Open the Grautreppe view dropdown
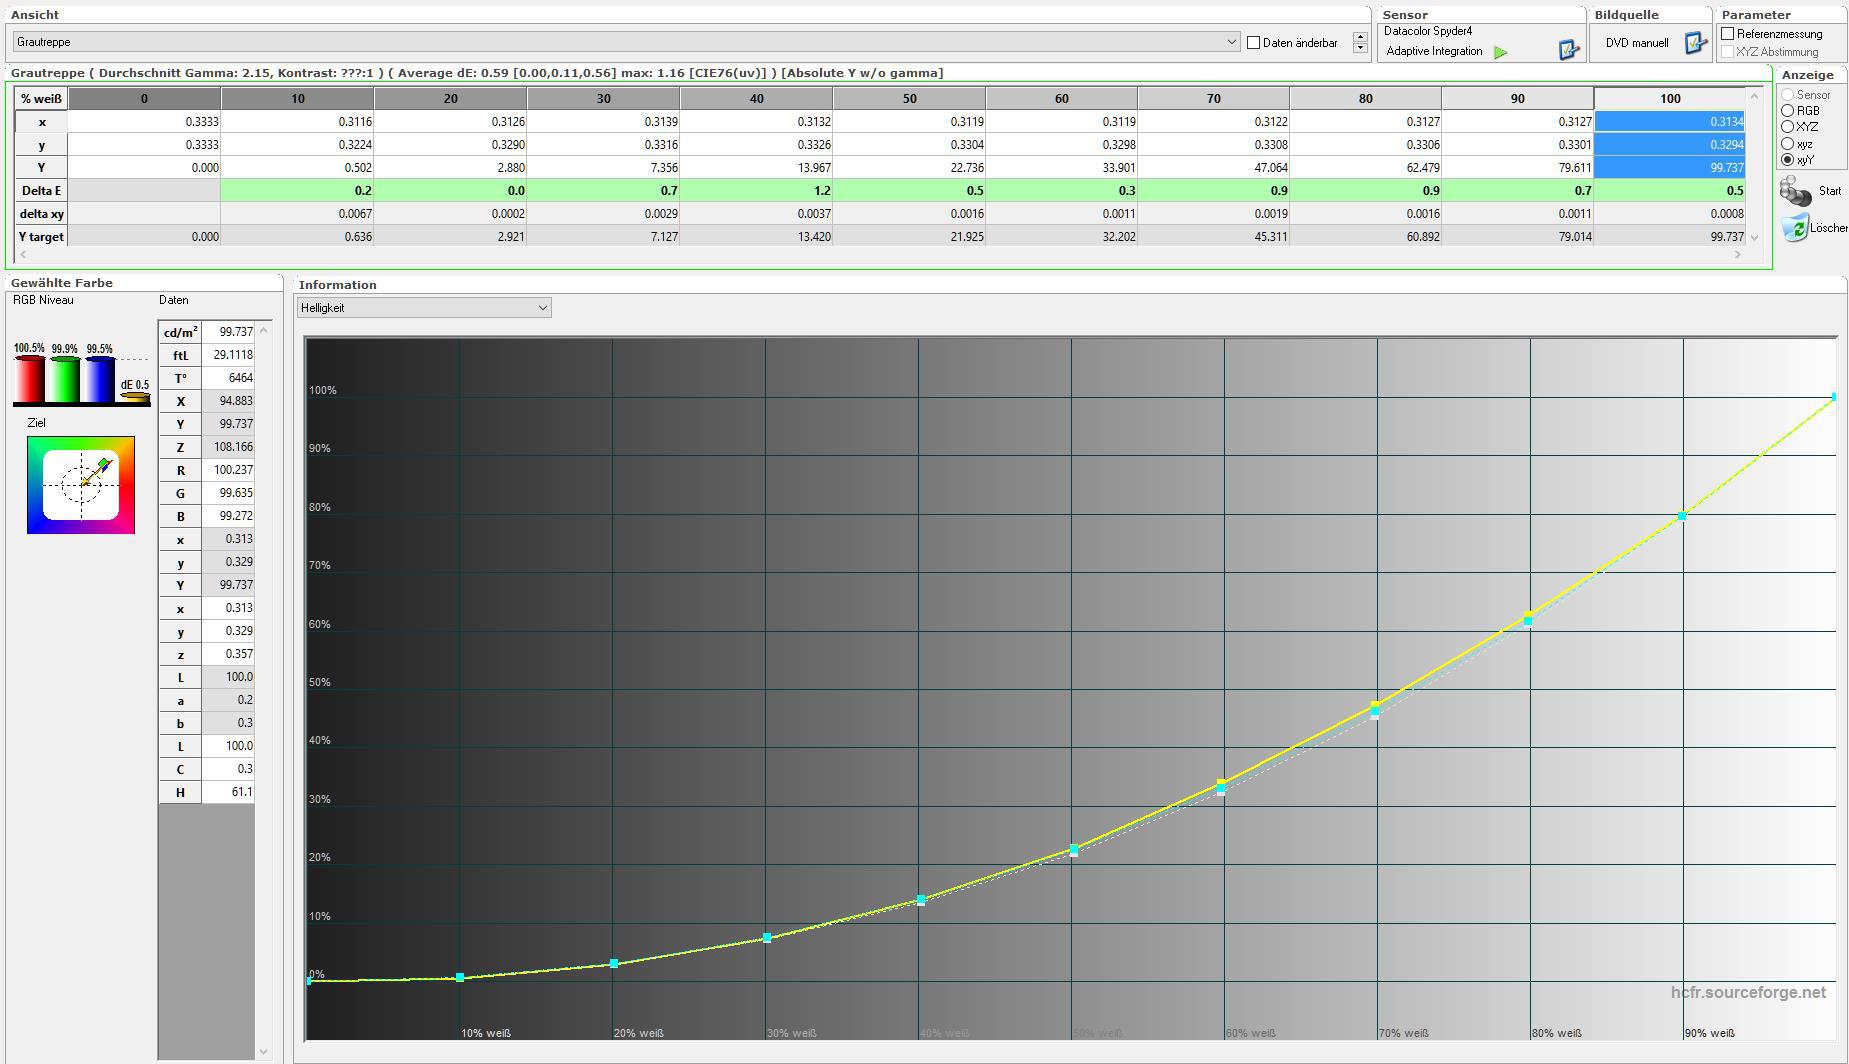1849x1064 pixels. (1231, 42)
